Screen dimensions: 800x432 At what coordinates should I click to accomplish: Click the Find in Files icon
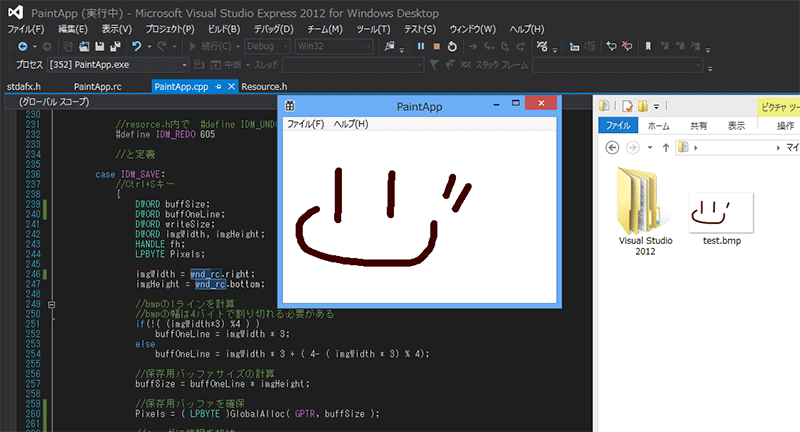point(389,46)
